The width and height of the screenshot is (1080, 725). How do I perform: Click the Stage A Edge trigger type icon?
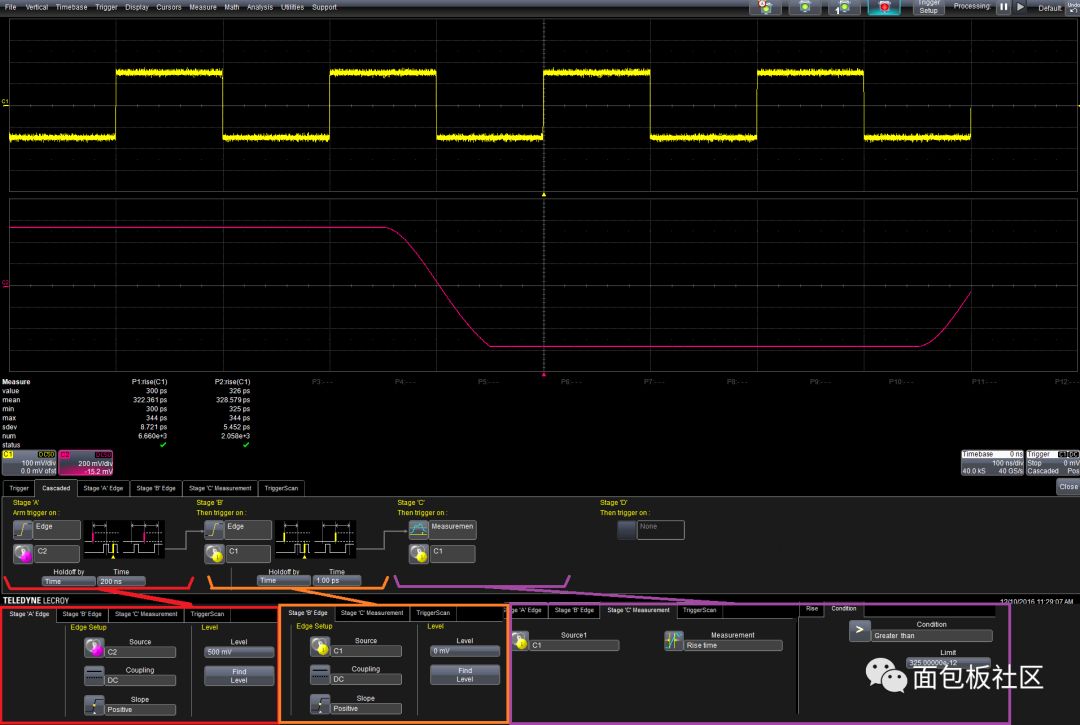click(22, 529)
